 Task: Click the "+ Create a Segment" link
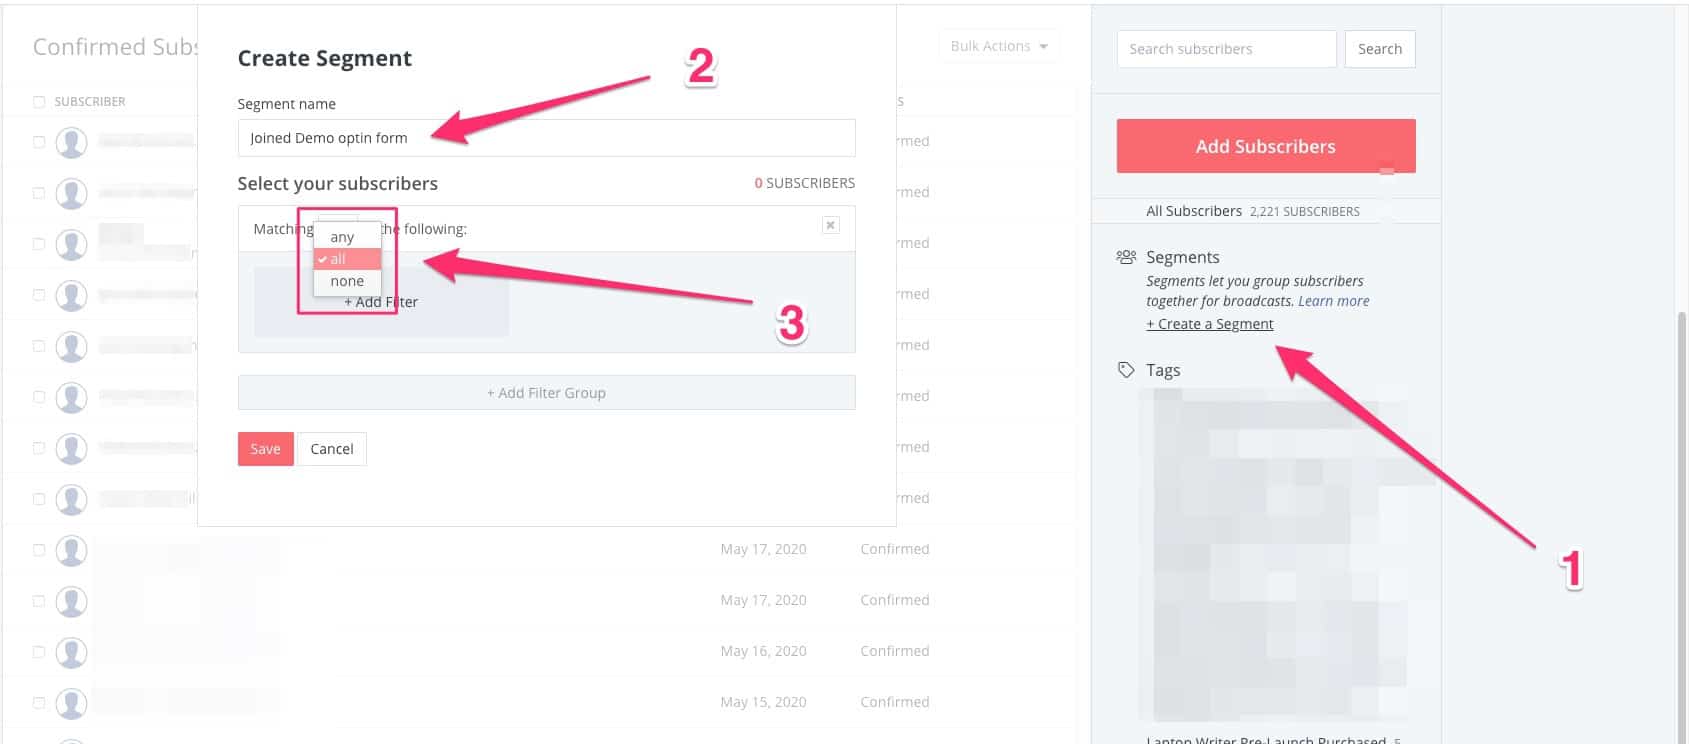1209,324
